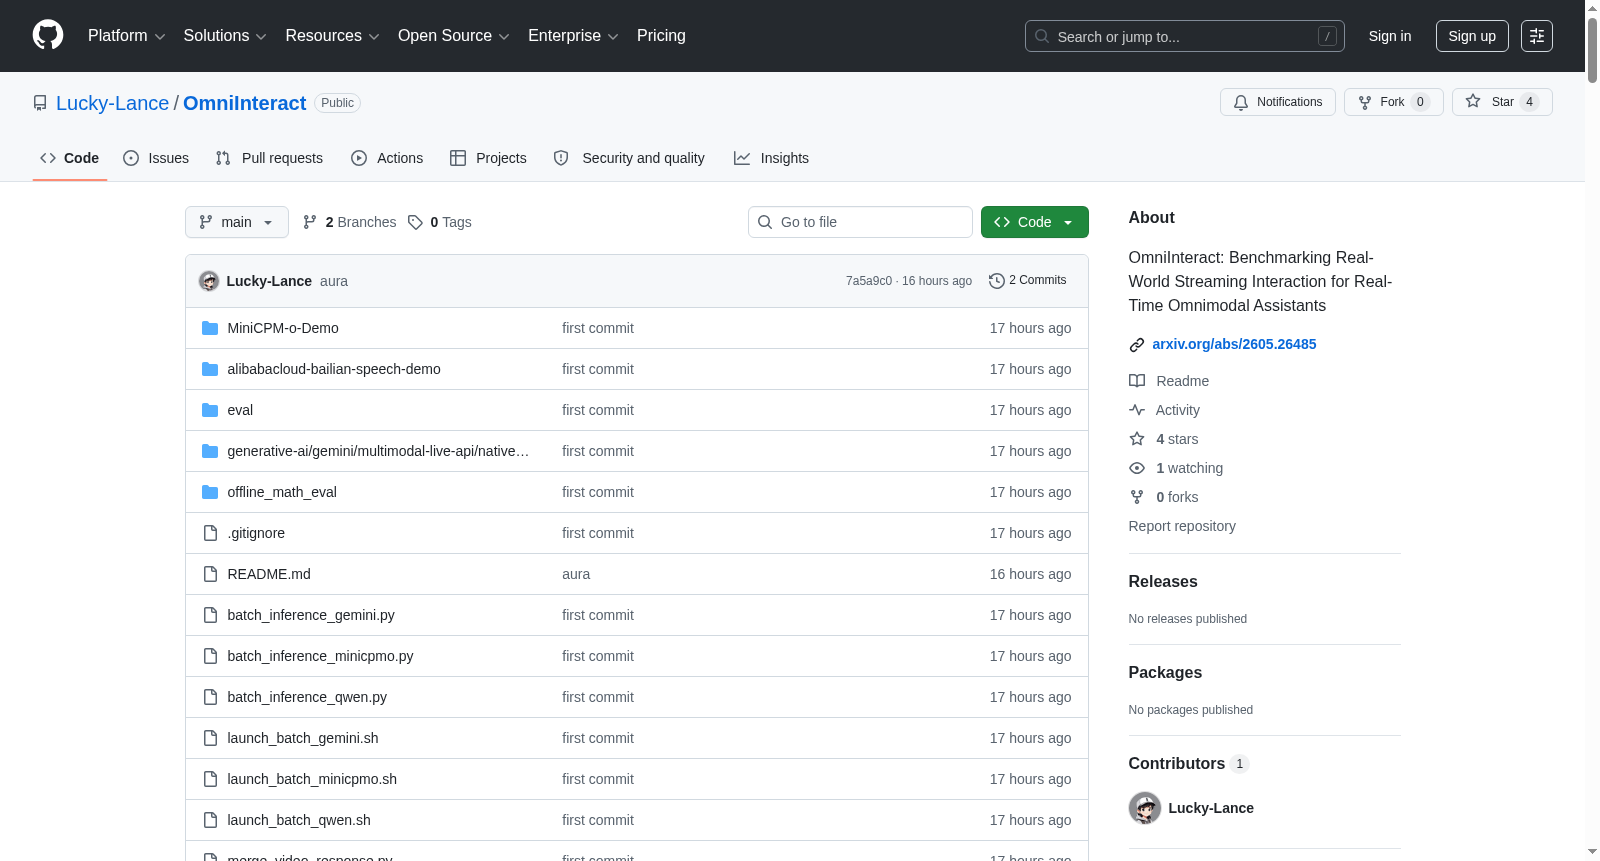This screenshot has width=1600, height=861.
Task: Switch to the Insights tab
Action: 771,158
